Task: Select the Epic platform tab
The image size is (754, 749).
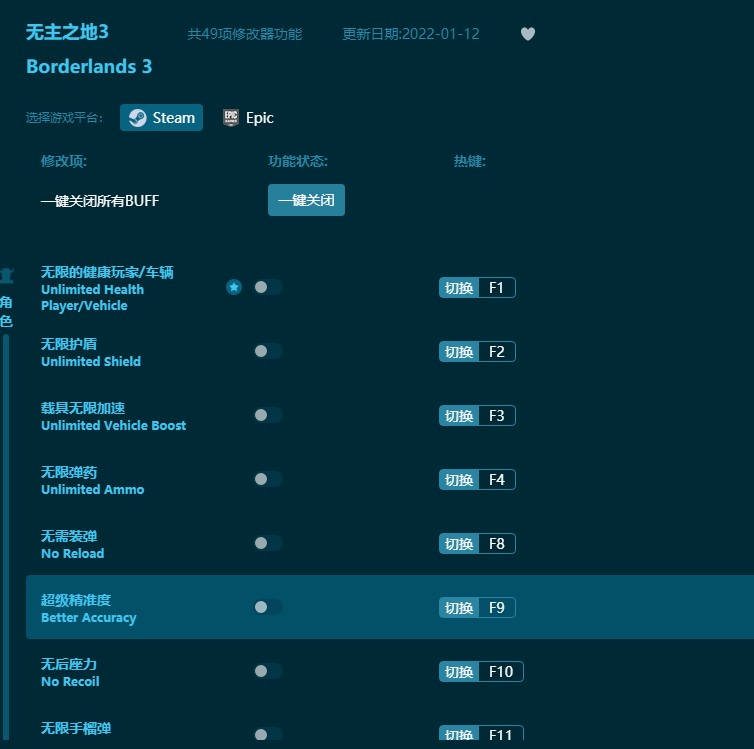Action: coord(248,118)
